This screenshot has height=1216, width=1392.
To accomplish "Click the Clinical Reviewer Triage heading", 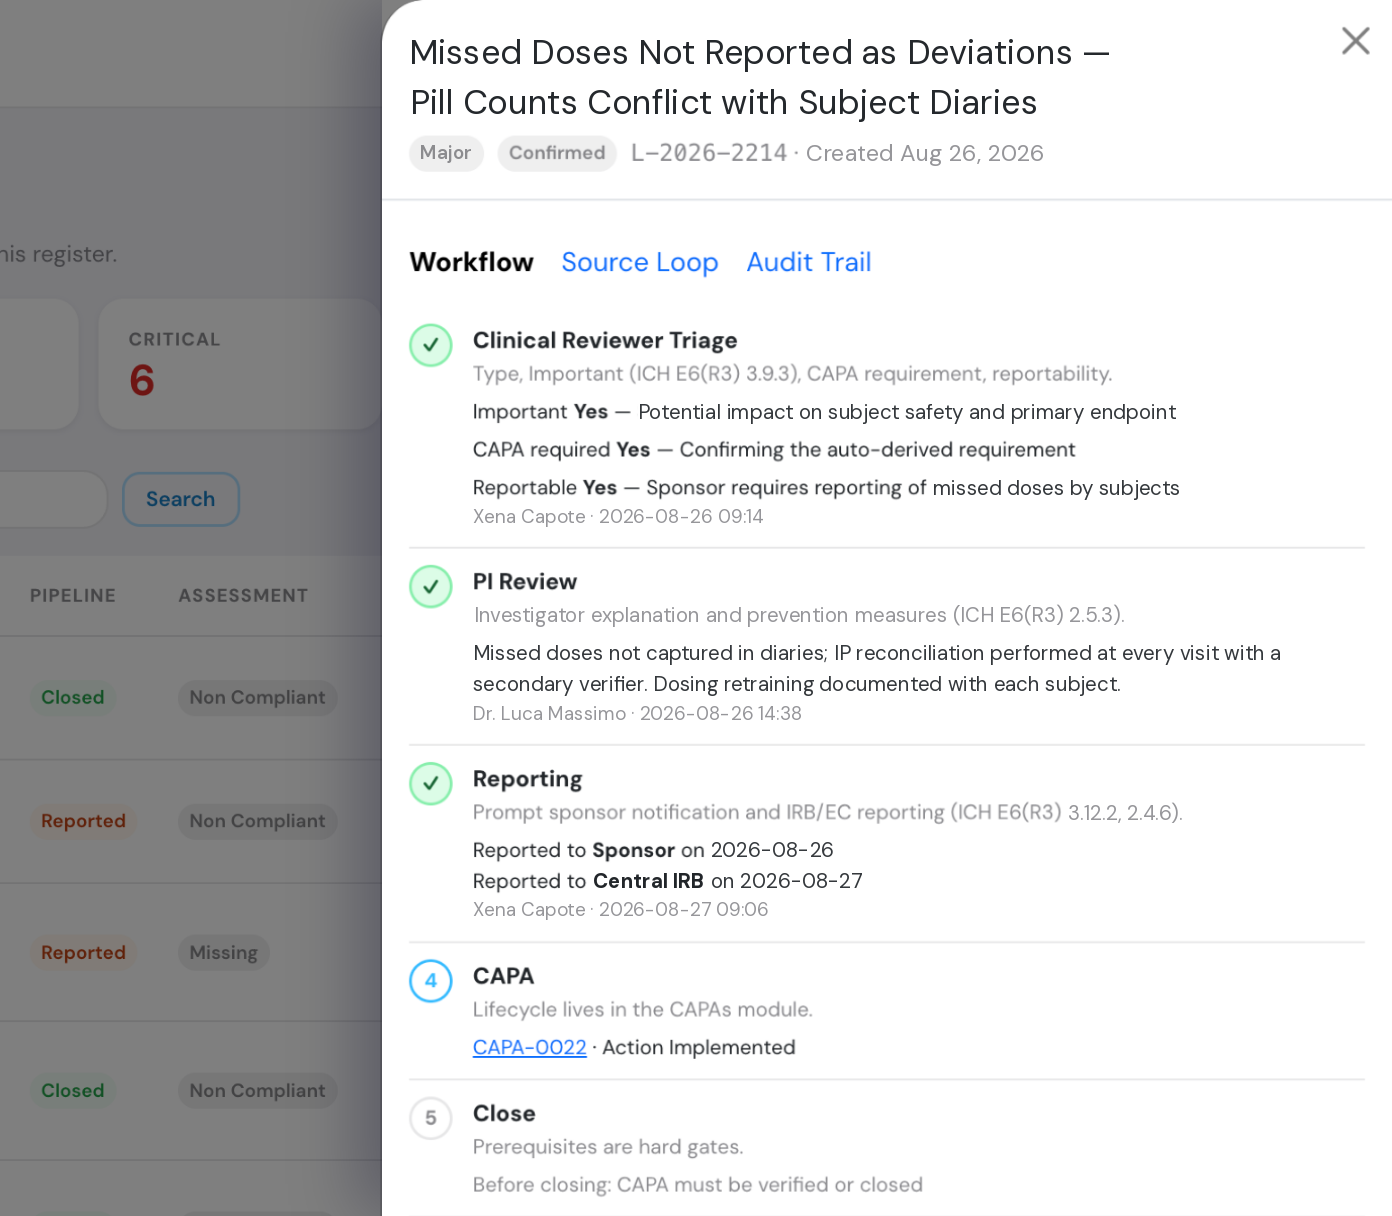I will [605, 340].
